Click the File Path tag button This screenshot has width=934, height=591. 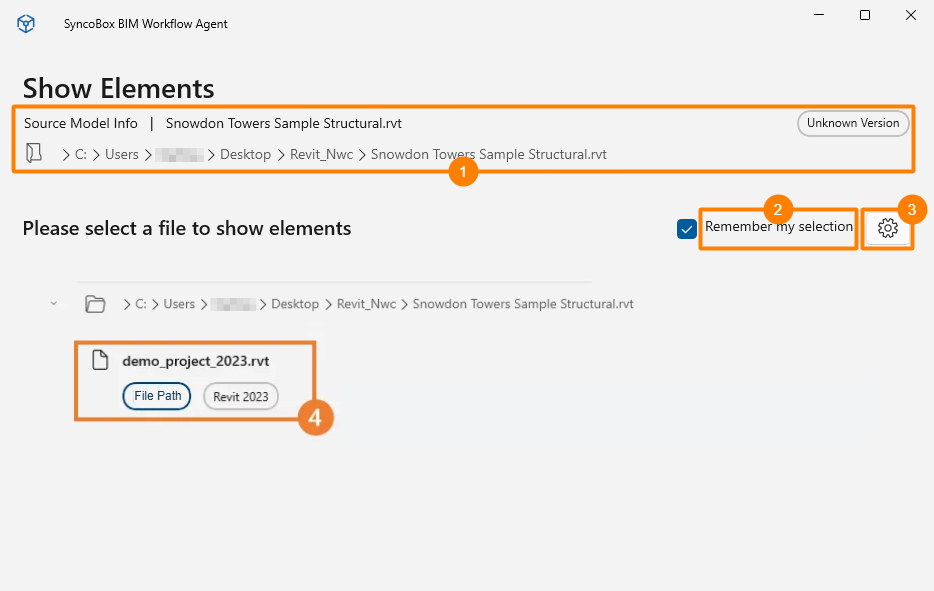click(x=157, y=396)
